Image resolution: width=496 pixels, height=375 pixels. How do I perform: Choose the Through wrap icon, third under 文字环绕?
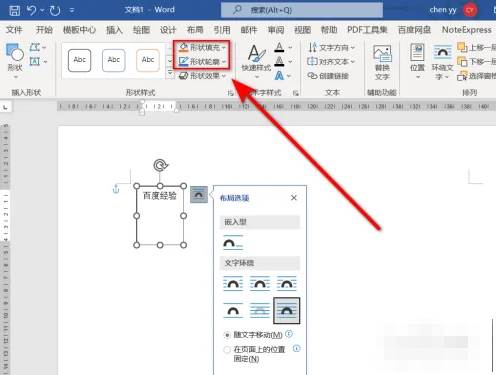(x=286, y=283)
